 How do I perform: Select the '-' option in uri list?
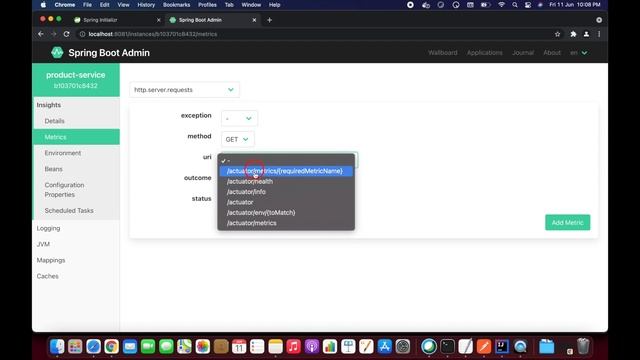tap(286, 160)
